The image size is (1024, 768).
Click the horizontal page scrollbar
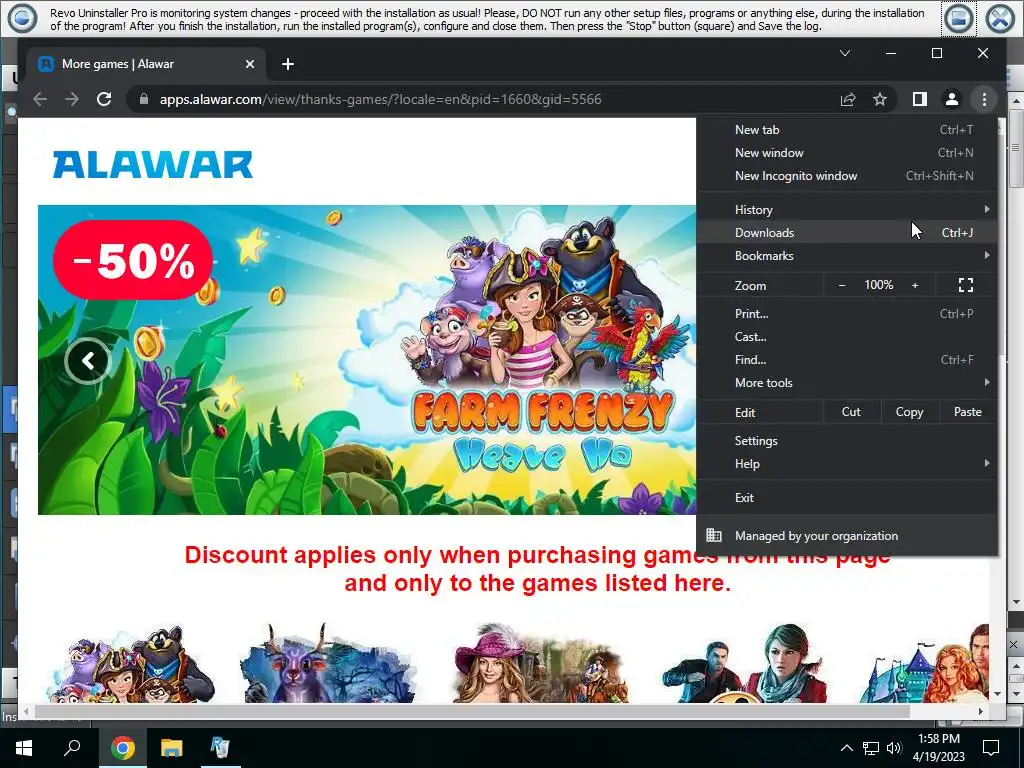(x=472, y=711)
